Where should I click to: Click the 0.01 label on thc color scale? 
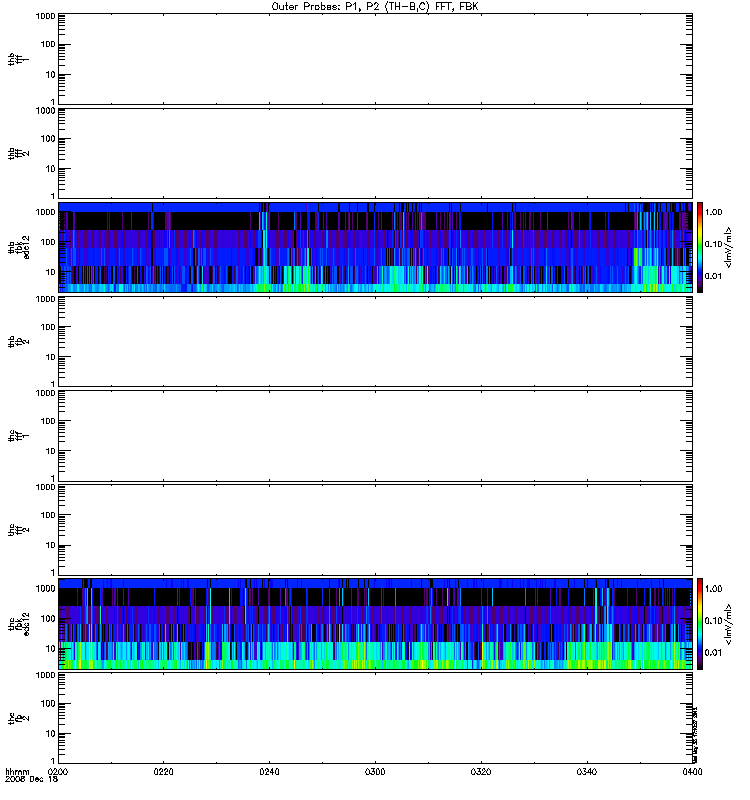[x=713, y=653]
